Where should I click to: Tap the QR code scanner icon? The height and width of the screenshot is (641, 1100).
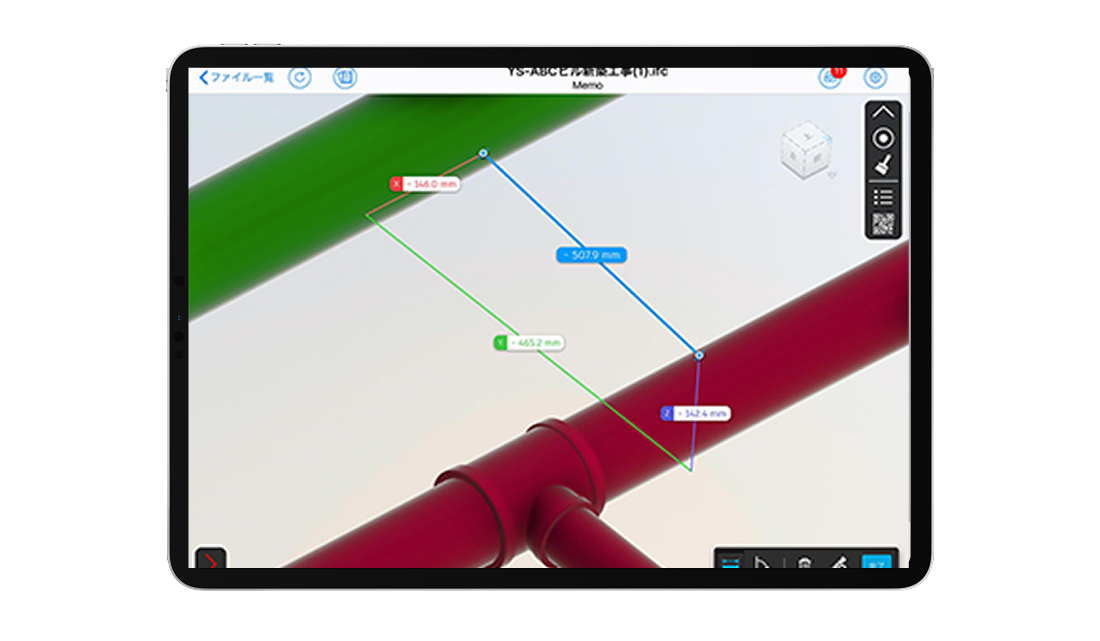[x=883, y=224]
